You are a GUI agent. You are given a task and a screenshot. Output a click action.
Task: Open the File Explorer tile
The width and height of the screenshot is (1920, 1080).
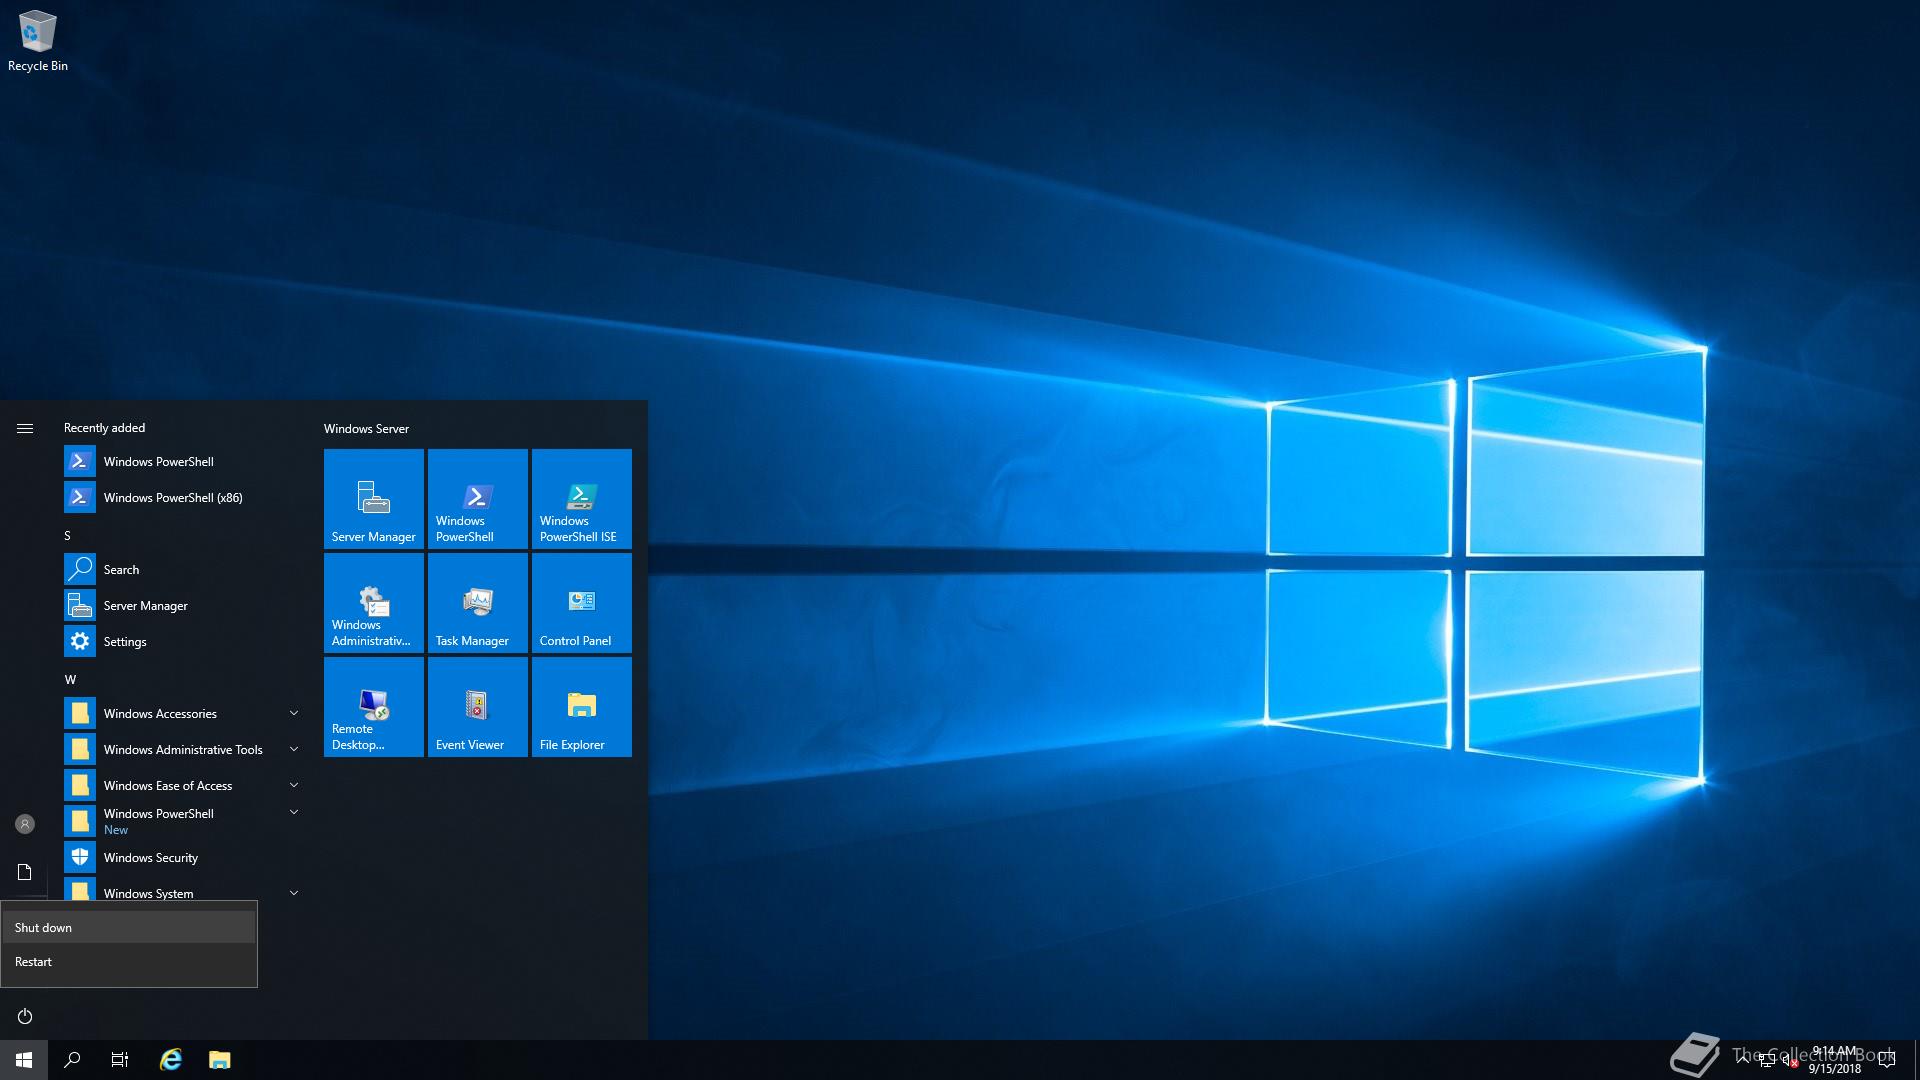[x=582, y=706]
